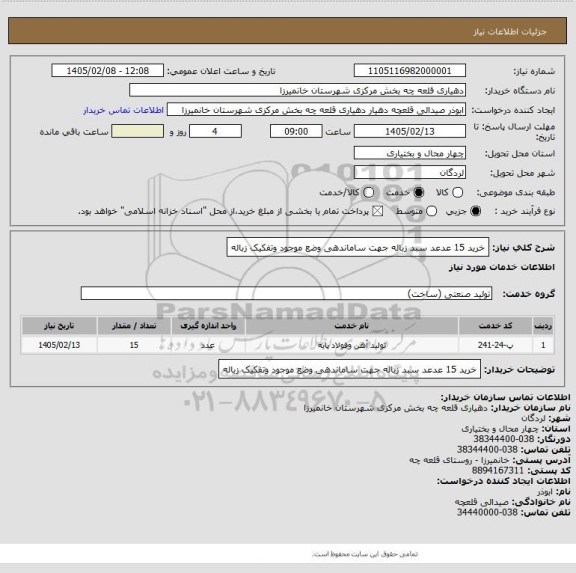
Task: Click the general need description field
Action: tap(358, 248)
